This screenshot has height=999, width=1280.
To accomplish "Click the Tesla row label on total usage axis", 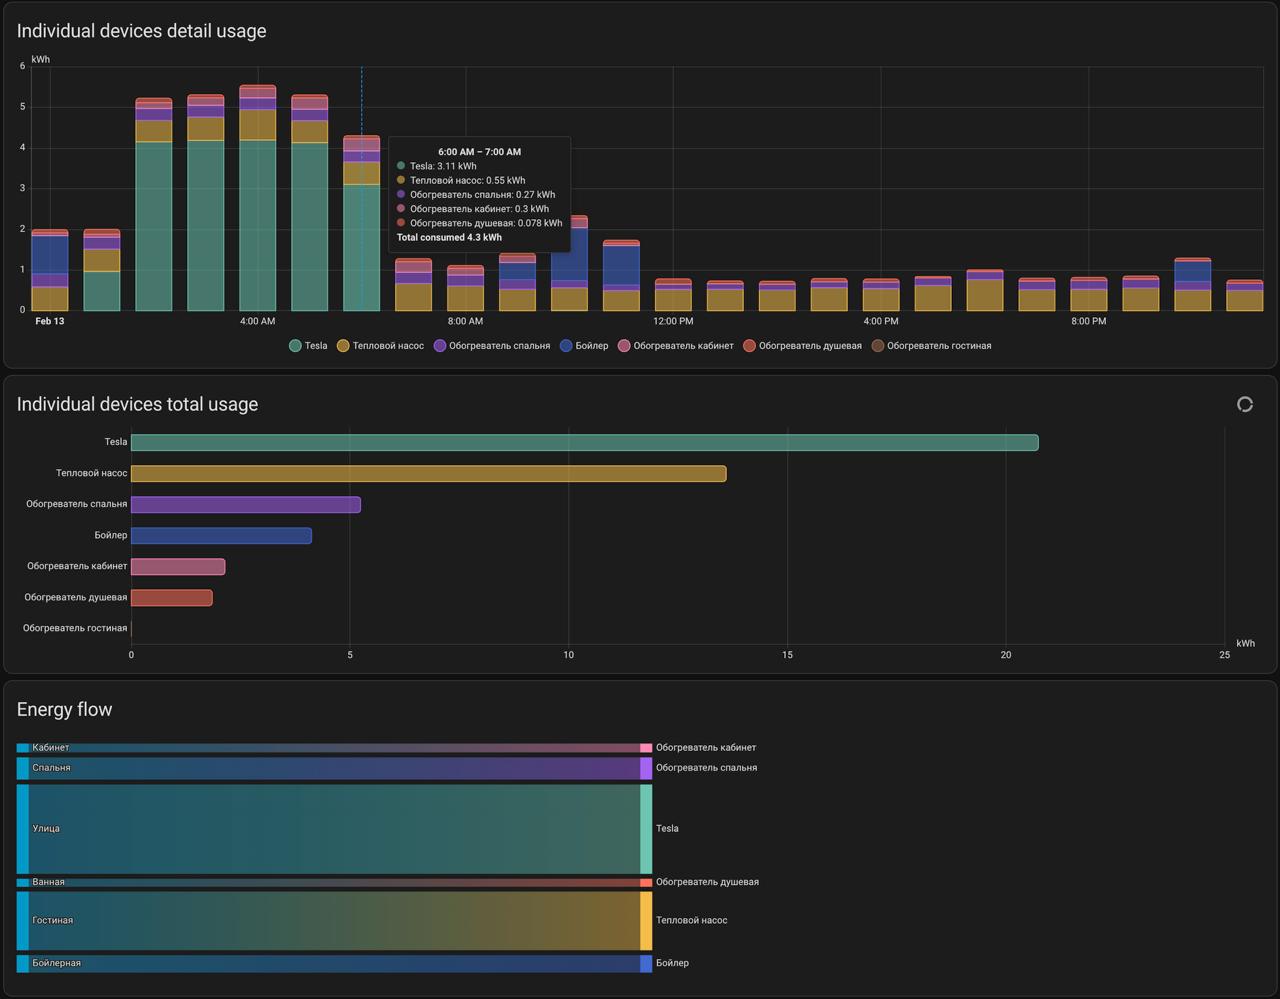I will click(x=116, y=442).
